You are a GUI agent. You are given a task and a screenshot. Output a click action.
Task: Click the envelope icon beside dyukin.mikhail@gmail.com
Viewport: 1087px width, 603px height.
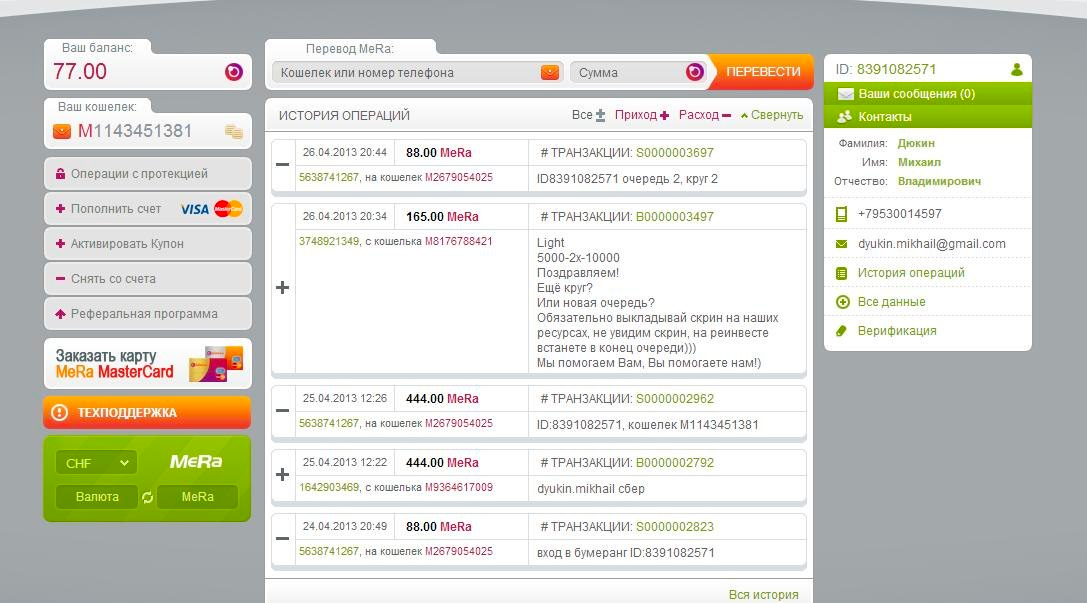(842, 244)
